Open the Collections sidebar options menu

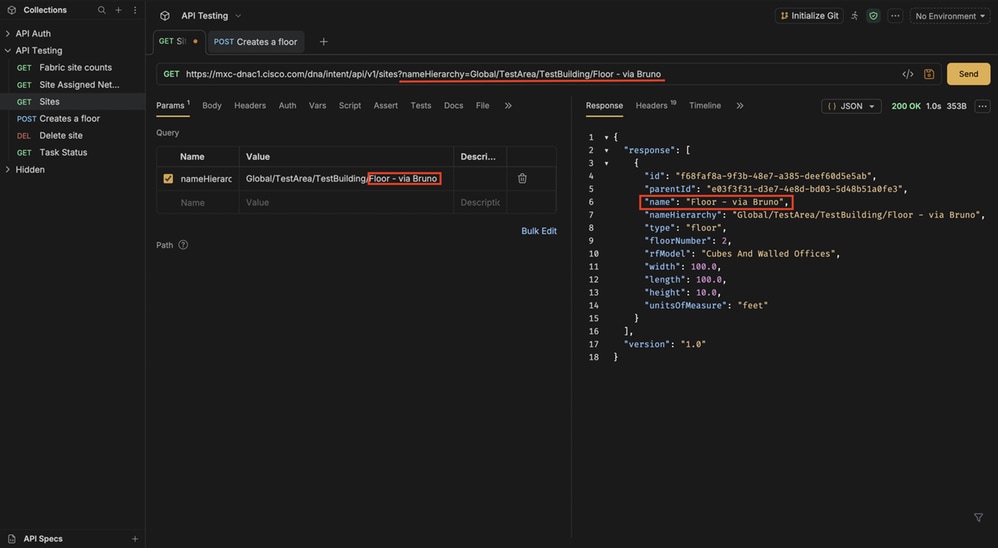tap(135, 10)
